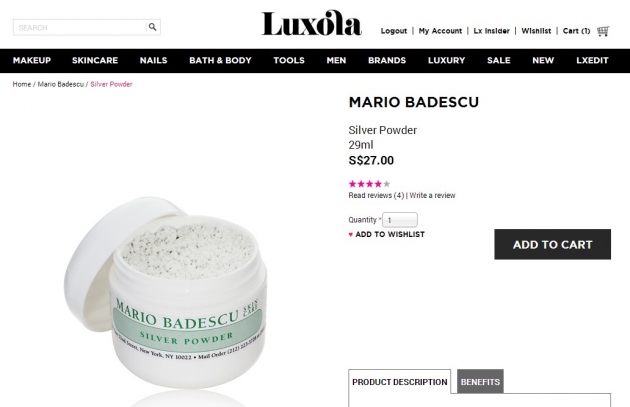Select the Quantity input box
630x407 pixels.
tap(400, 220)
